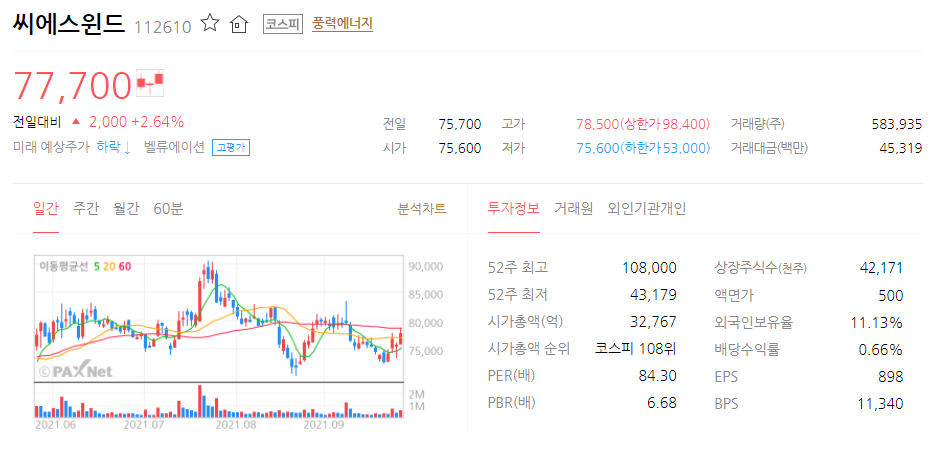The width and height of the screenshot is (935, 451).
Task: Click the 벨류에이션 label
Action: pos(174,147)
